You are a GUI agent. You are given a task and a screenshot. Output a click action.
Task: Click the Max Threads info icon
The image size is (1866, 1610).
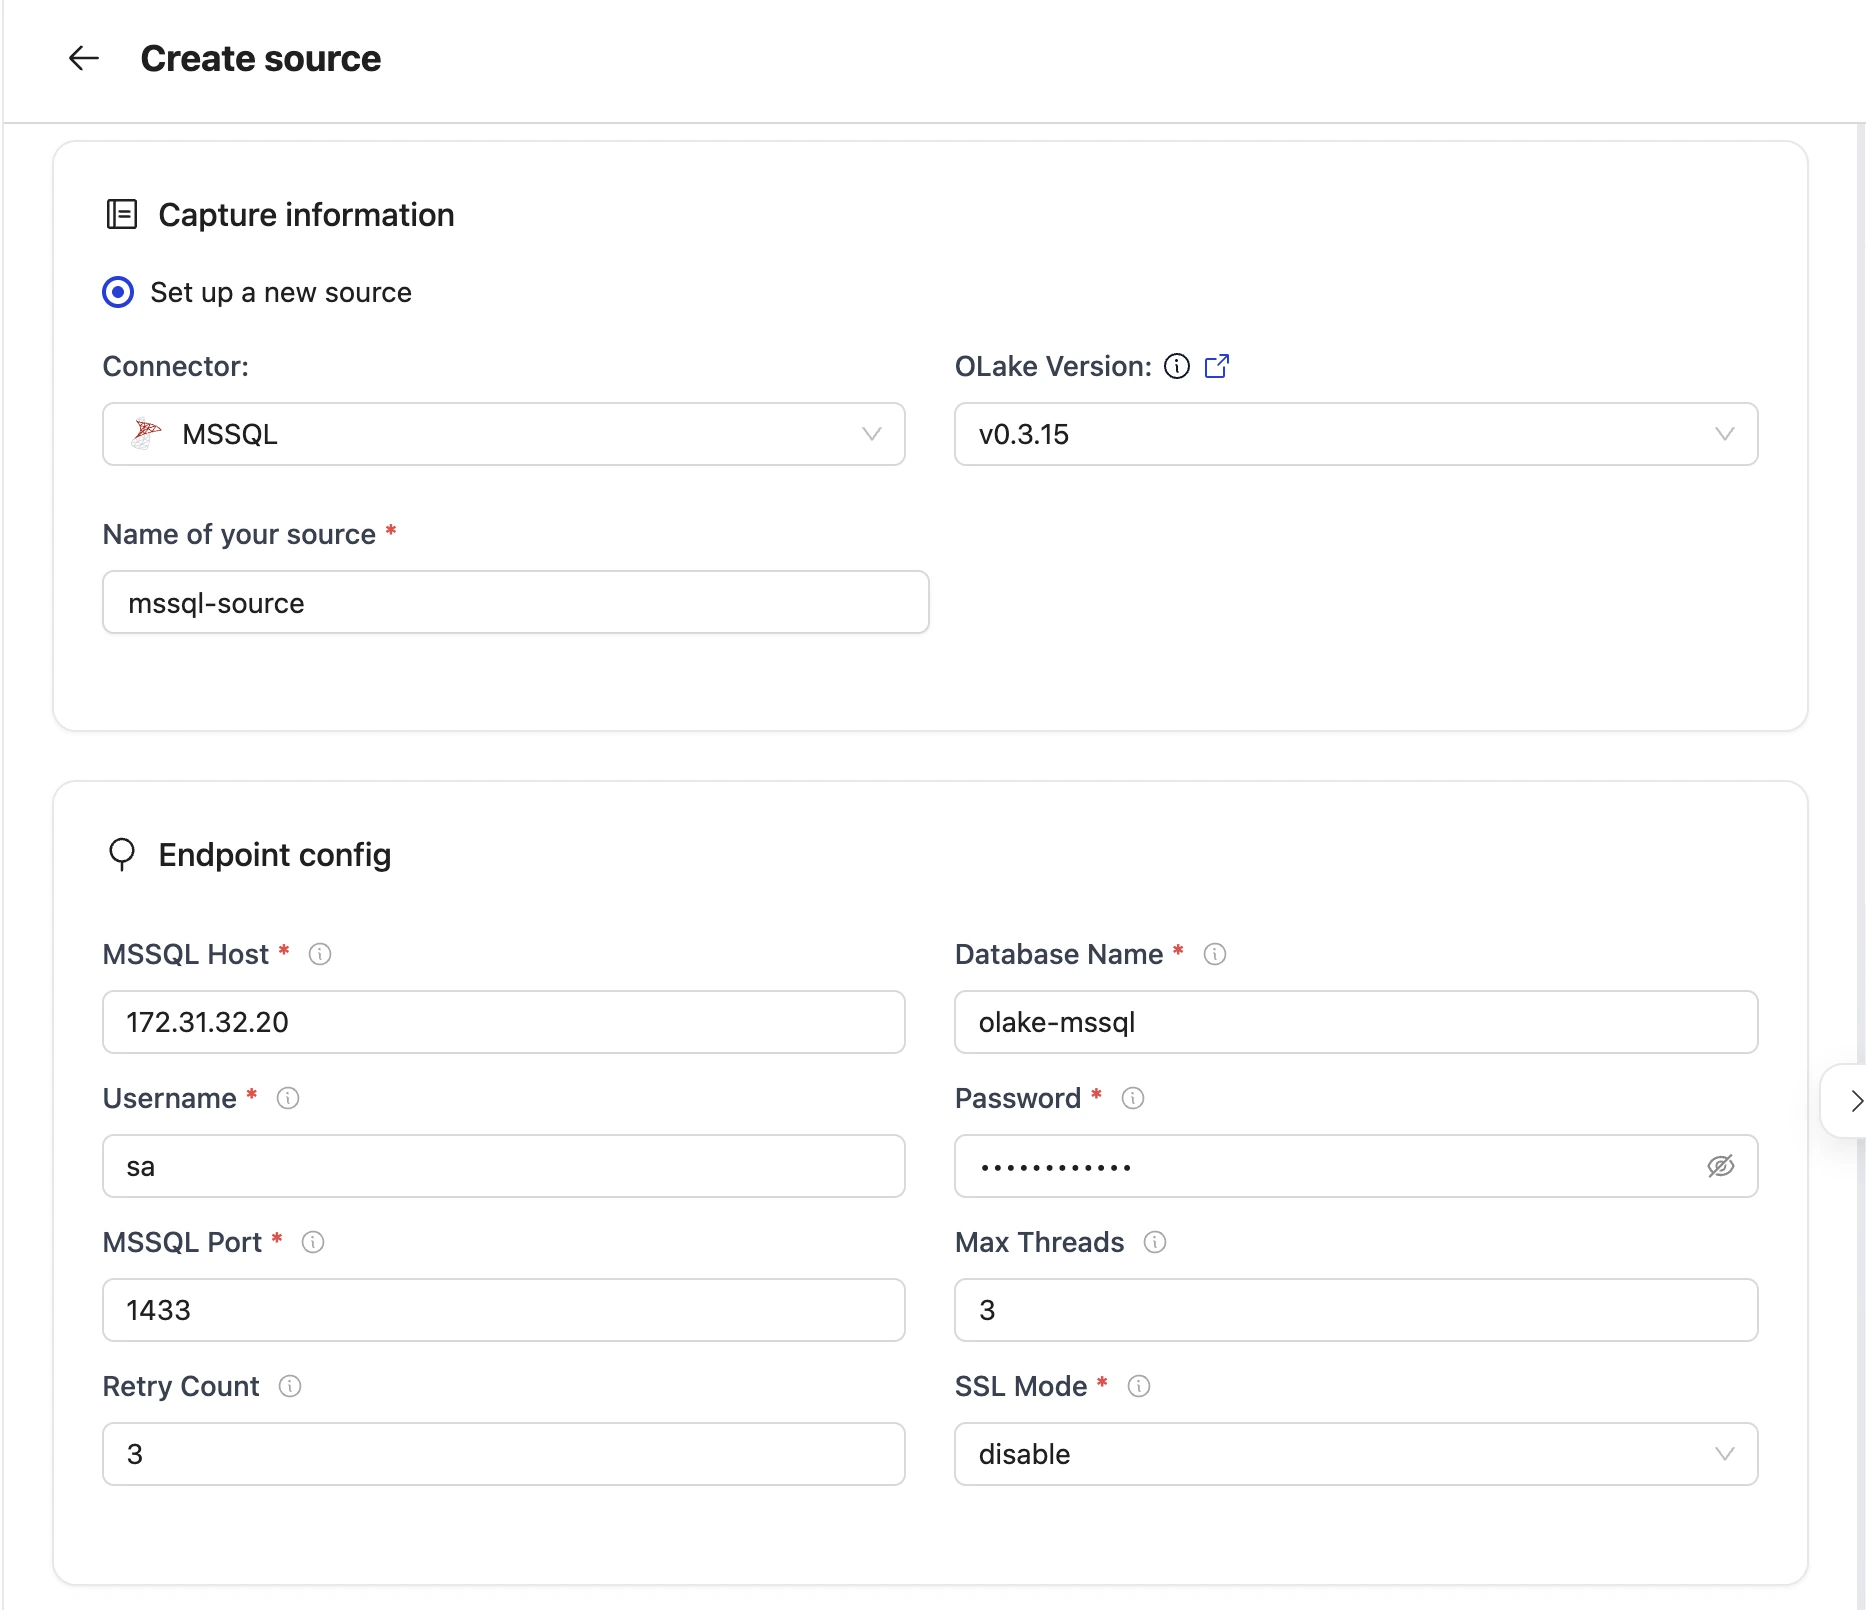click(1155, 1242)
